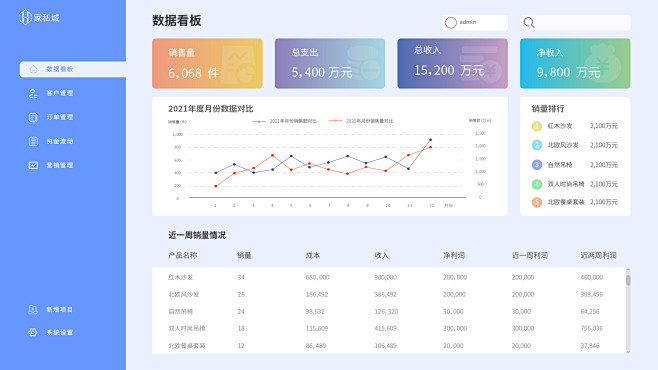658x370 pixels.
Task: Click the month 1 red data point
Action: tap(216, 186)
